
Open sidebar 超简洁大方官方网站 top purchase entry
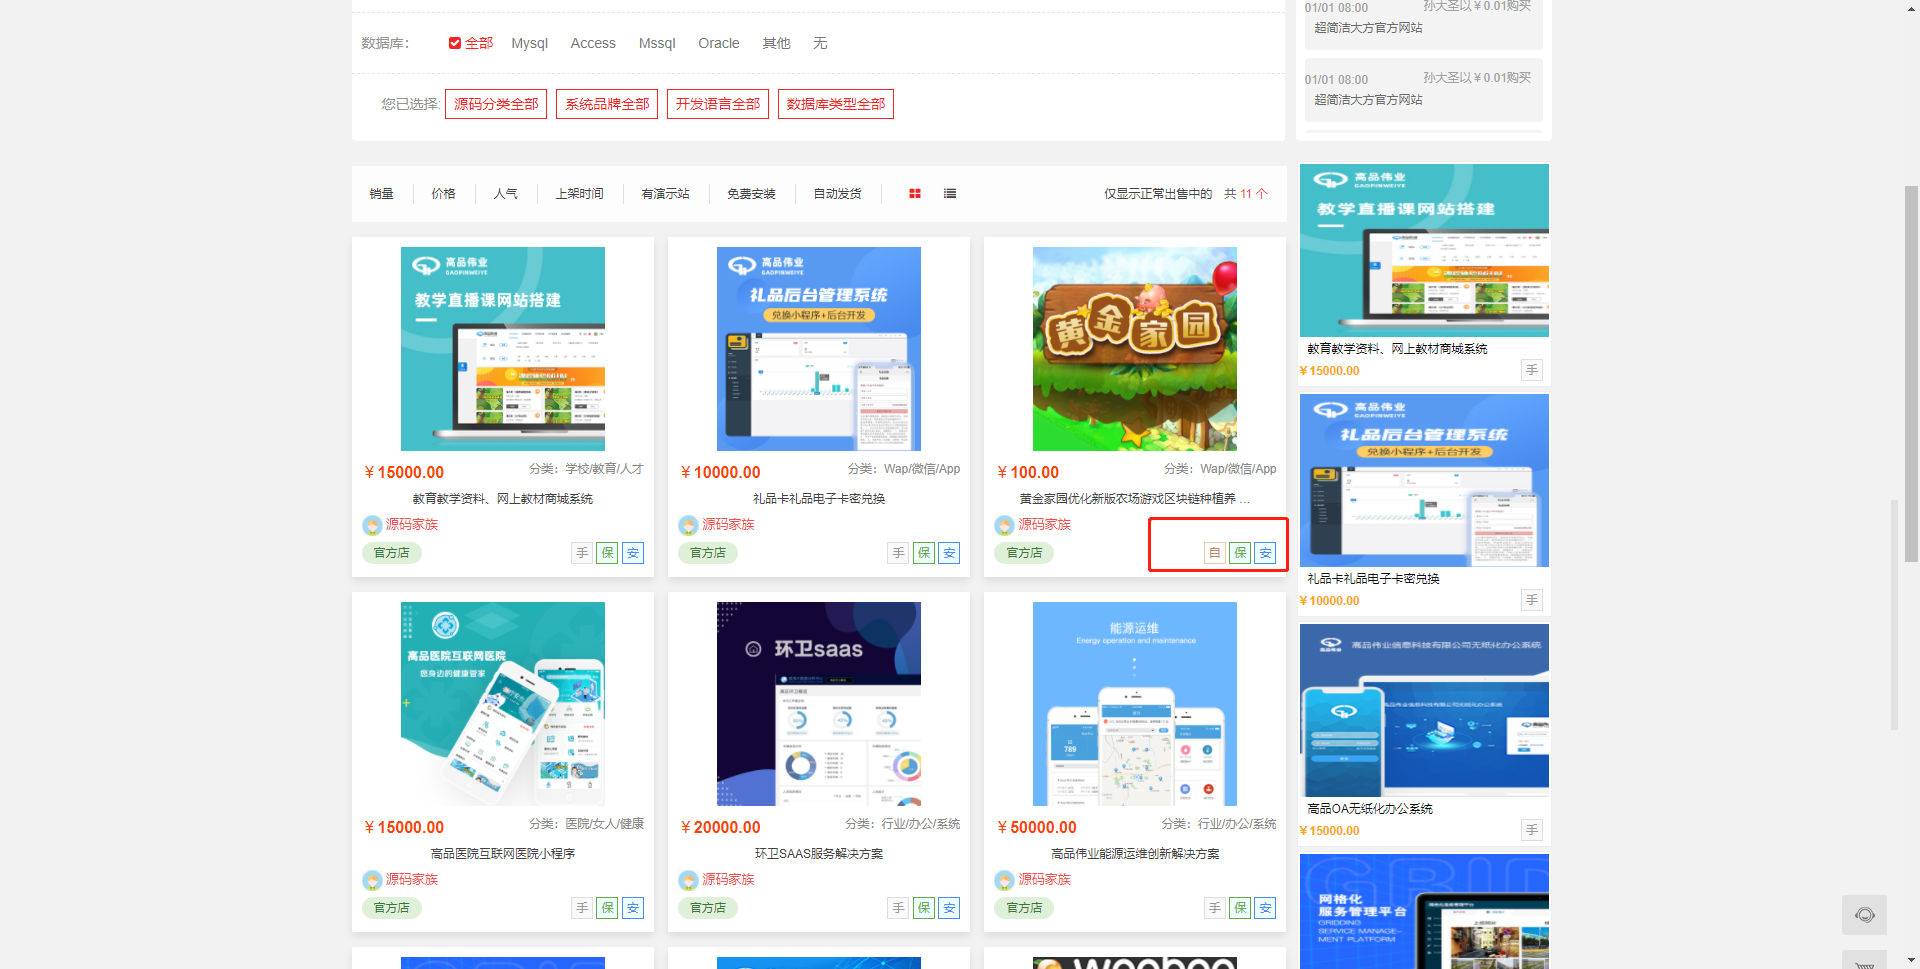point(1368,28)
